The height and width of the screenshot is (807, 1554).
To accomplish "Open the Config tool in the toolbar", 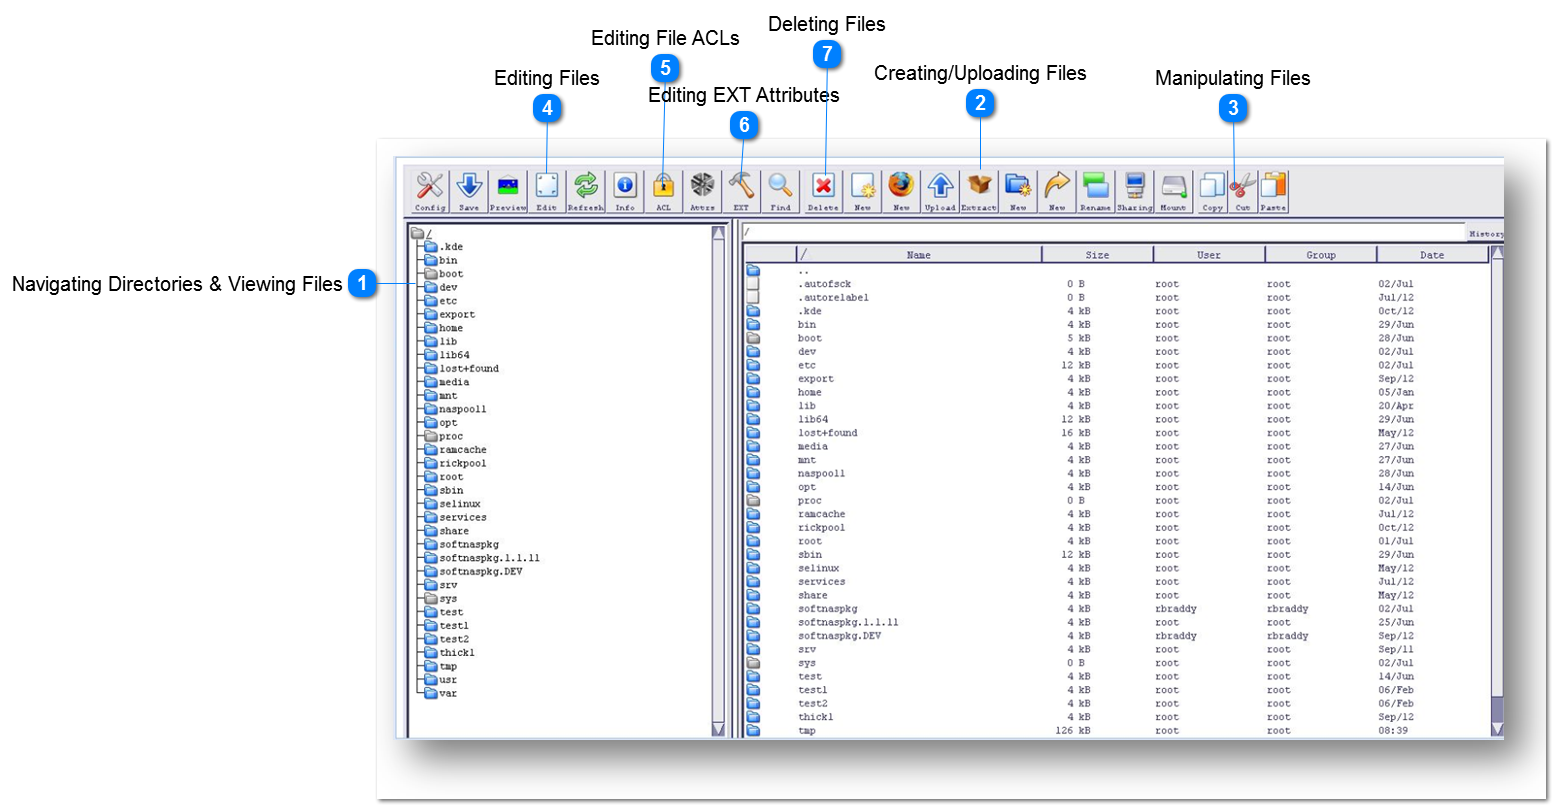I will (x=430, y=190).
